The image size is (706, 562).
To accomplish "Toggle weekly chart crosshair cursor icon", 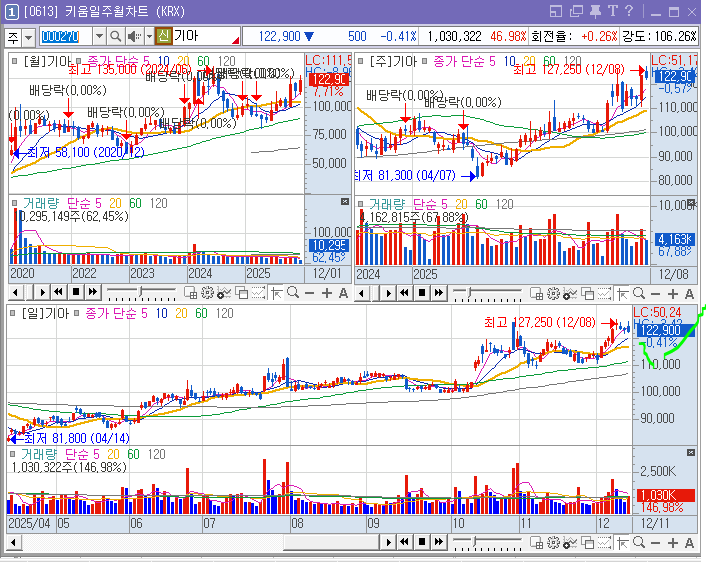I will (x=623, y=294).
